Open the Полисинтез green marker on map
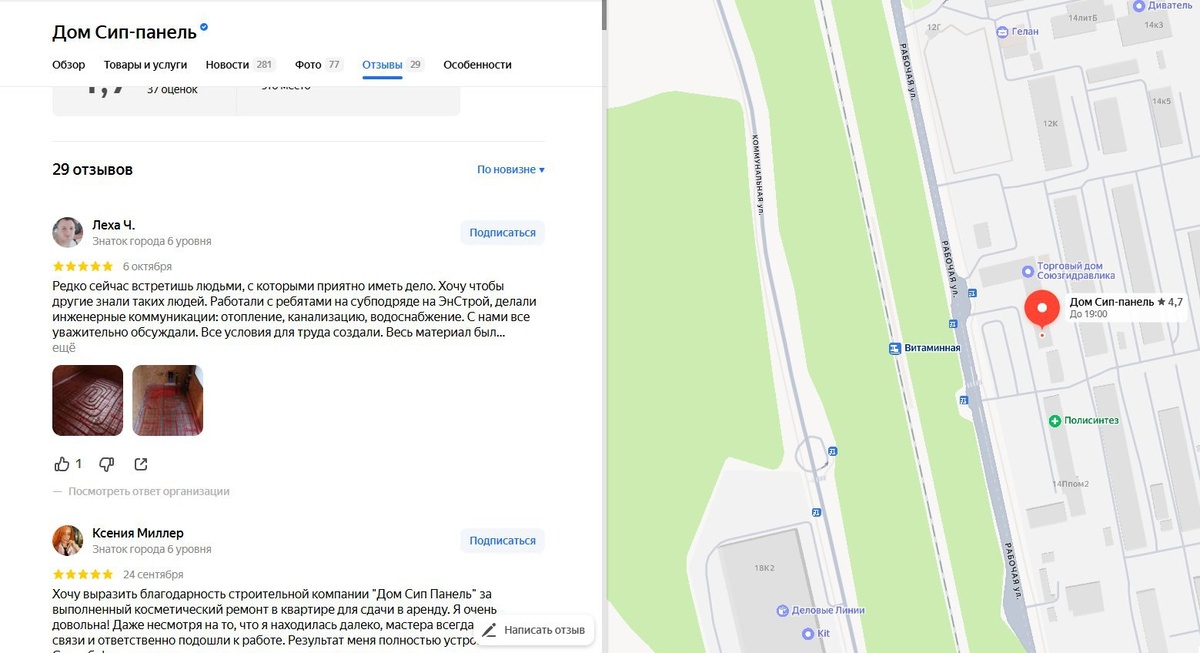Image resolution: width=1200 pixels, height=653 pixels. coord(1054,421)
